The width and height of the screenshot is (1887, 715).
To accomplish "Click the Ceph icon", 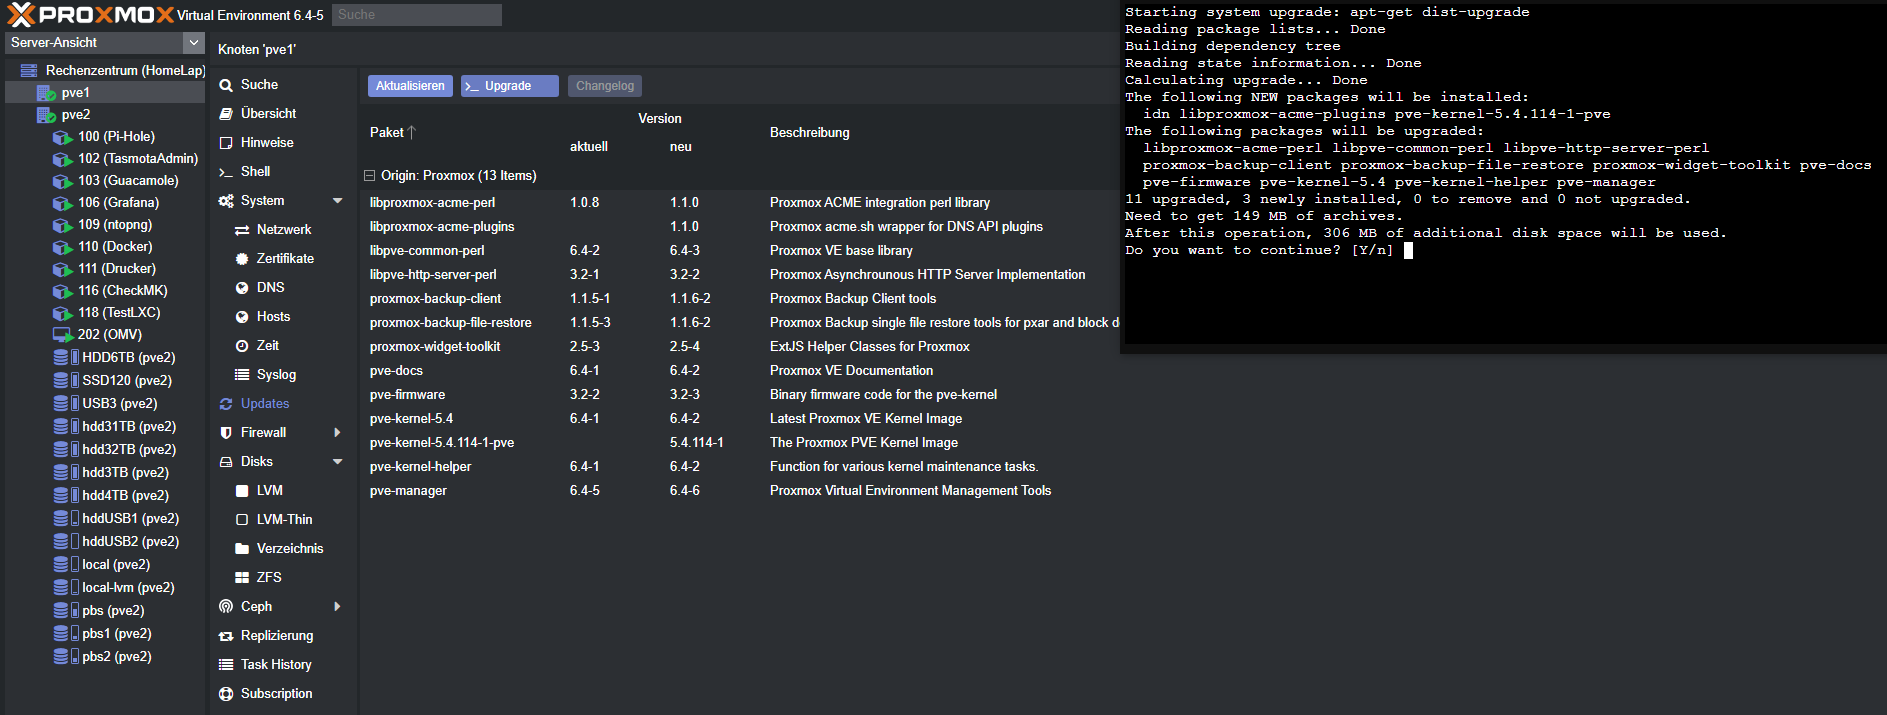I will [226, 607].
